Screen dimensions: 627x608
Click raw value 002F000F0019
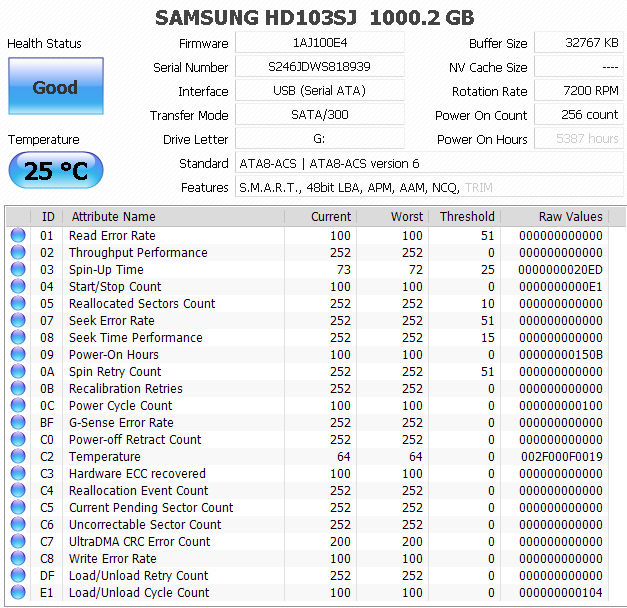(x=561, y=457)
